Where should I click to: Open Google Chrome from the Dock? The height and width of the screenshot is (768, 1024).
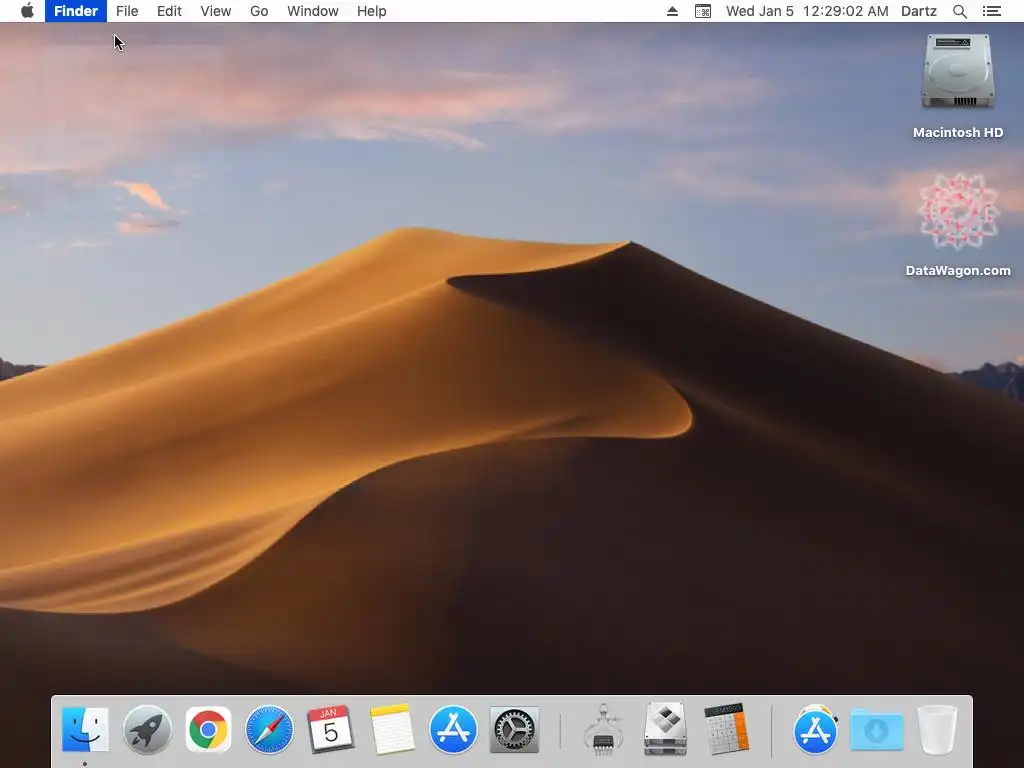[208, 729]
